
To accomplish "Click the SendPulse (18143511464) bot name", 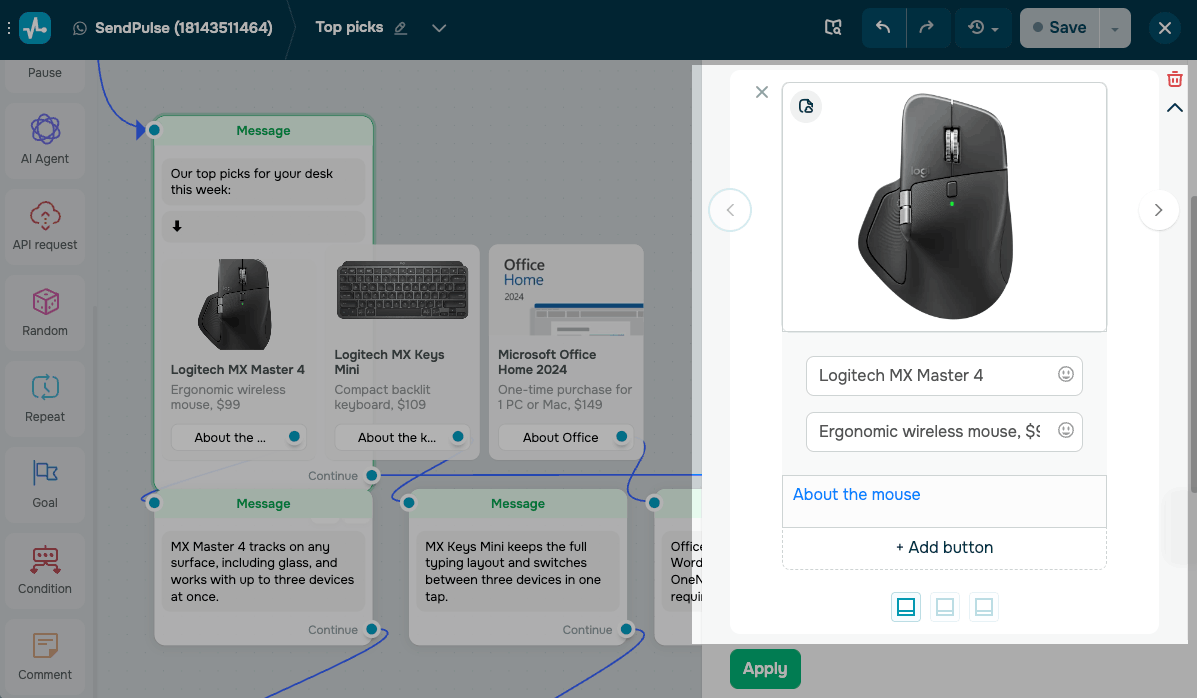I will pos(183,28).
